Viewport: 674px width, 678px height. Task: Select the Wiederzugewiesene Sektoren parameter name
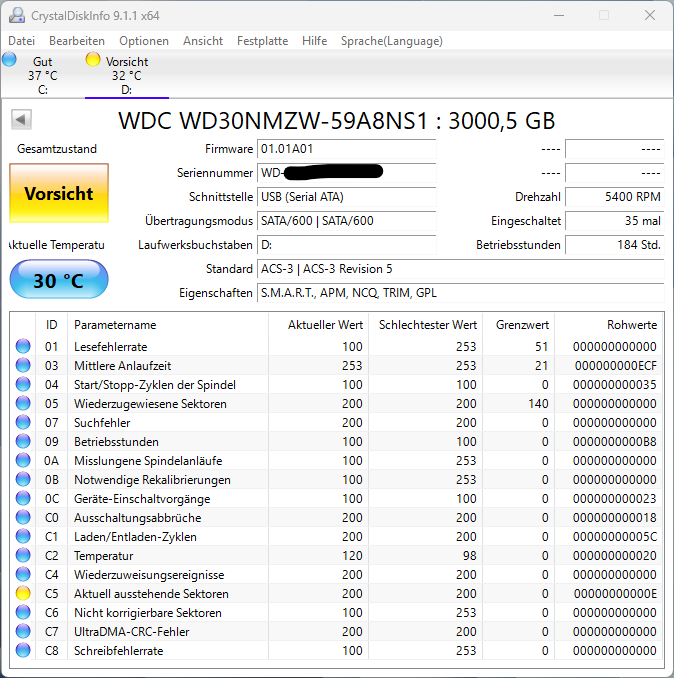[150, 404]
